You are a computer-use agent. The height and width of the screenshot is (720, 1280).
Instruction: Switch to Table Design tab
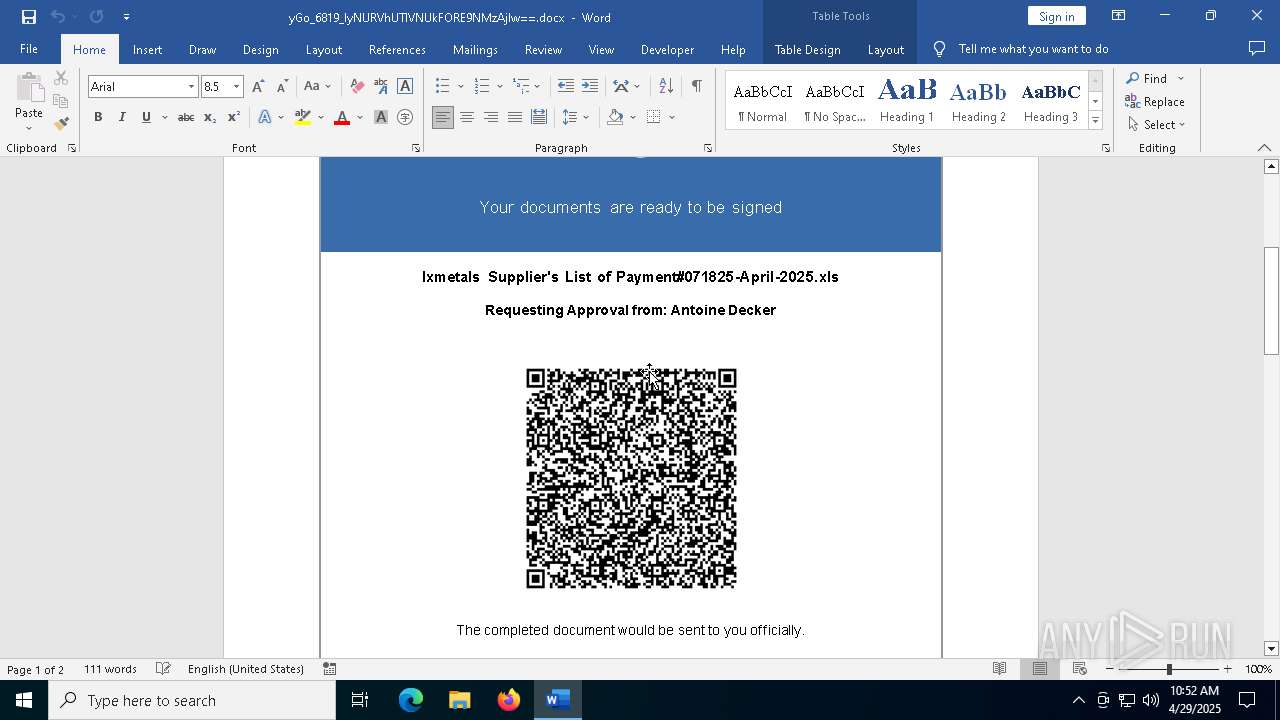(807, 49)
